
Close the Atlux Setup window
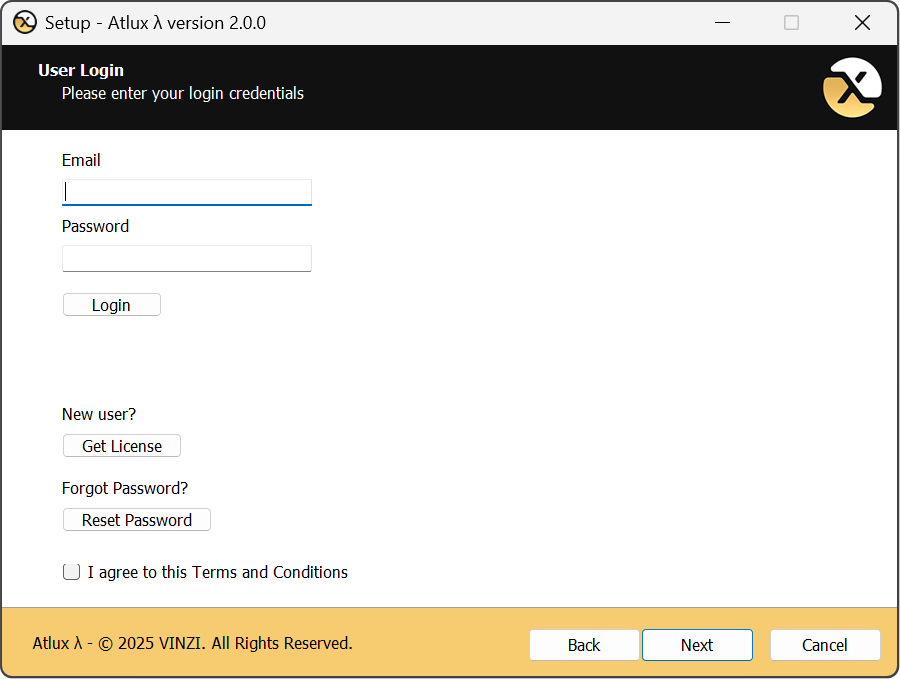862,22
